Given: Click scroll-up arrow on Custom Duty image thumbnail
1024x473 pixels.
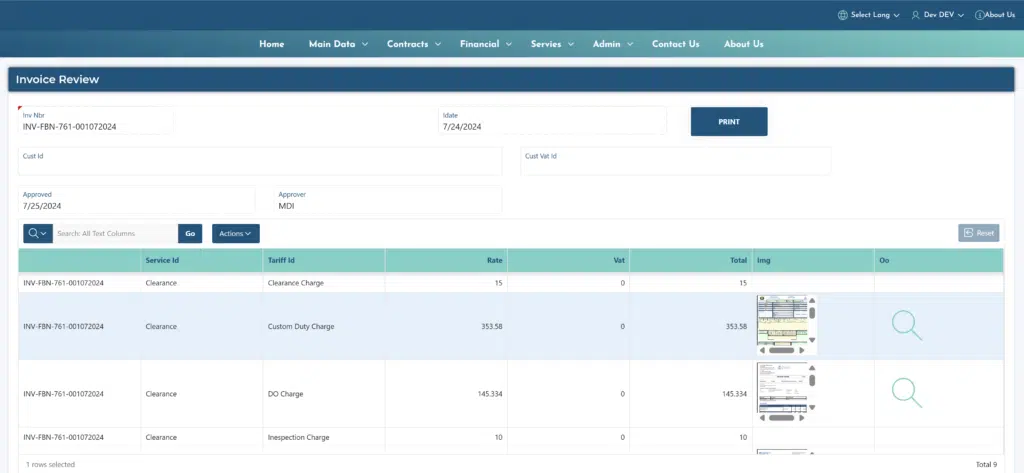Looking at the screenshot, I should click(812, 301).
